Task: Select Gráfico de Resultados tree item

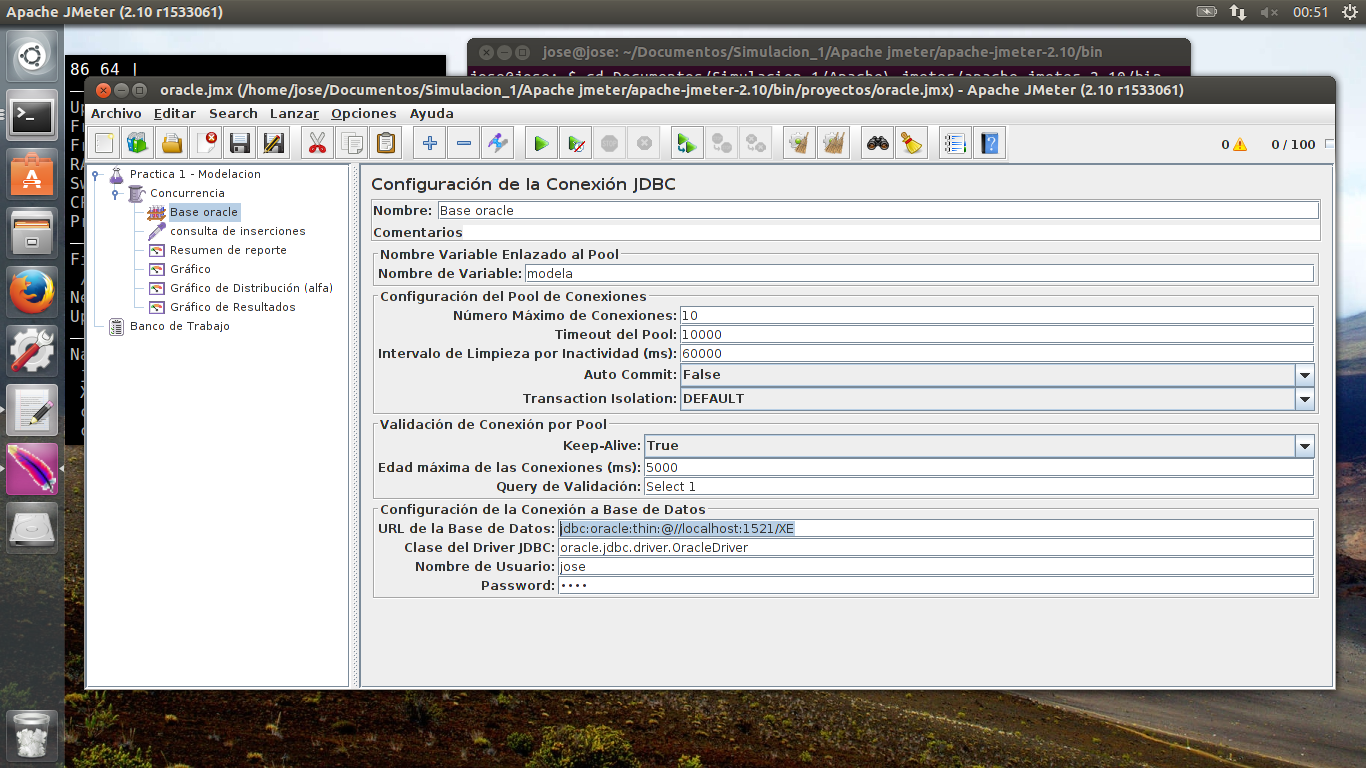Action: coord(233,307)
